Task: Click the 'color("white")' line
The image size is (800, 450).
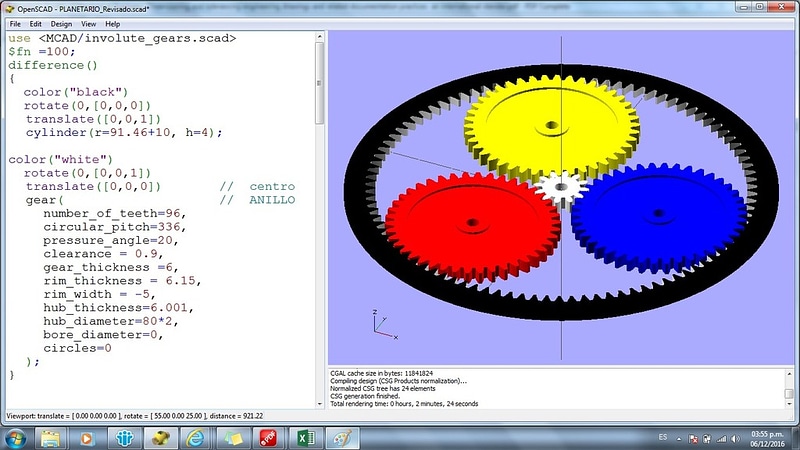Action: (61, 160)
